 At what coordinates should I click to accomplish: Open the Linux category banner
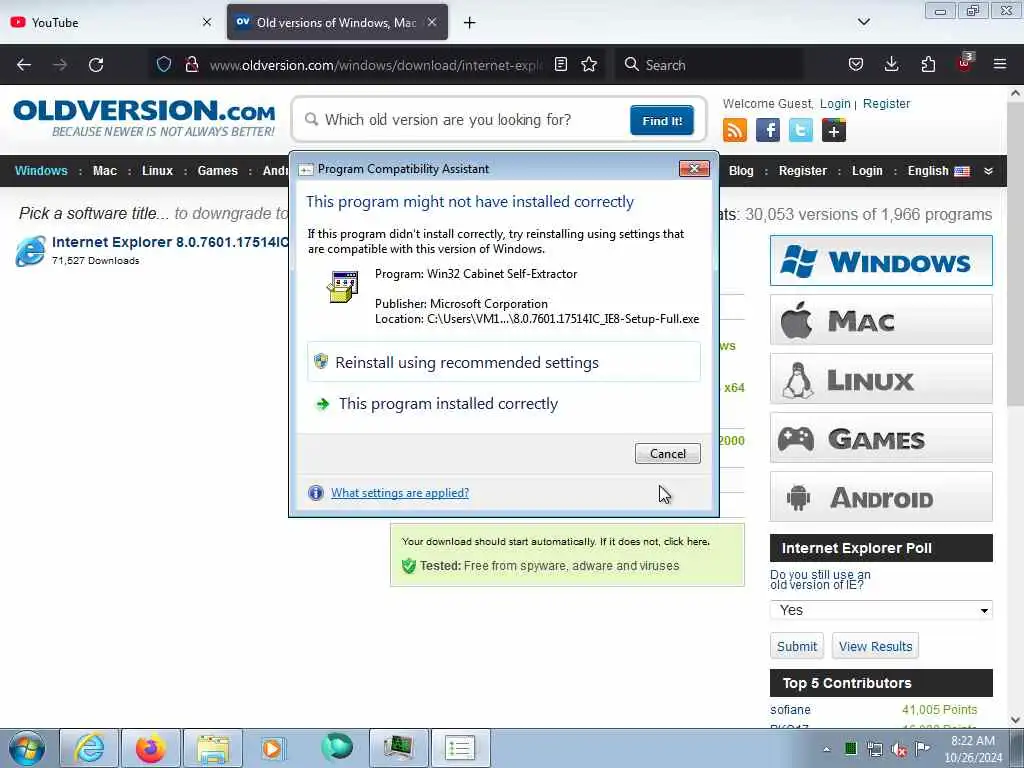(x=881, y=379)
